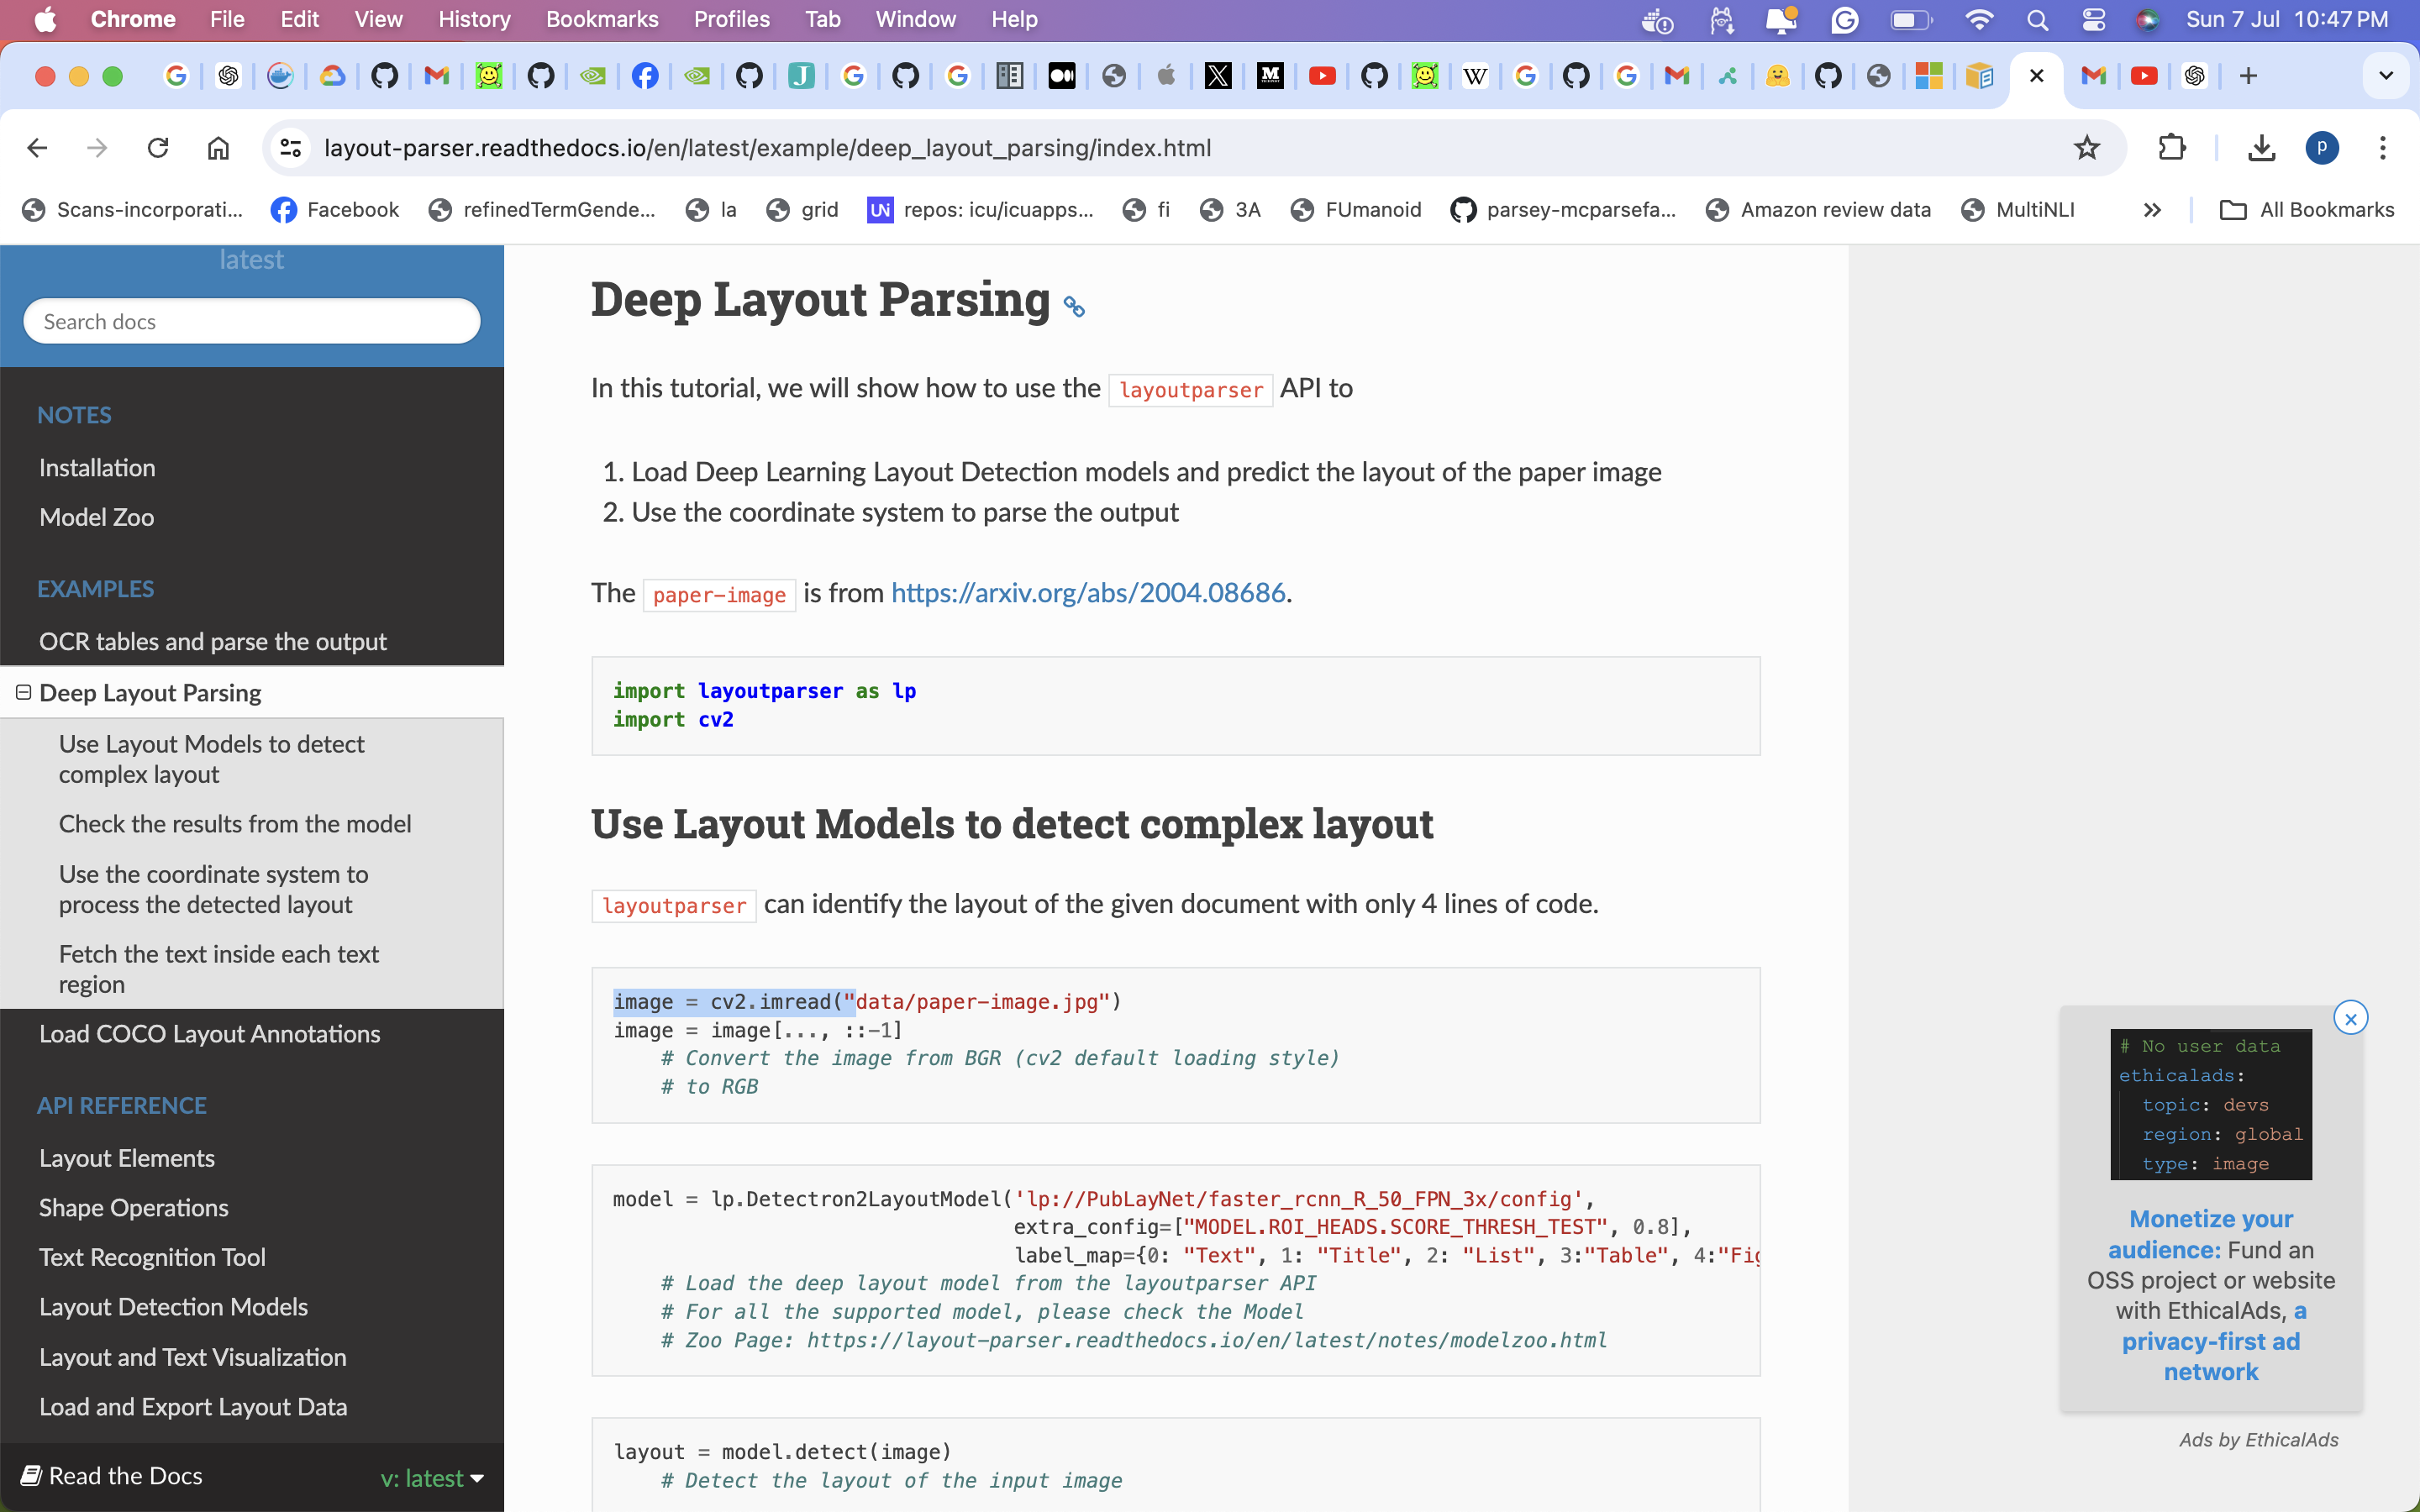
Task: Click the home icon in Chrome toolbar
Action: 217,147
